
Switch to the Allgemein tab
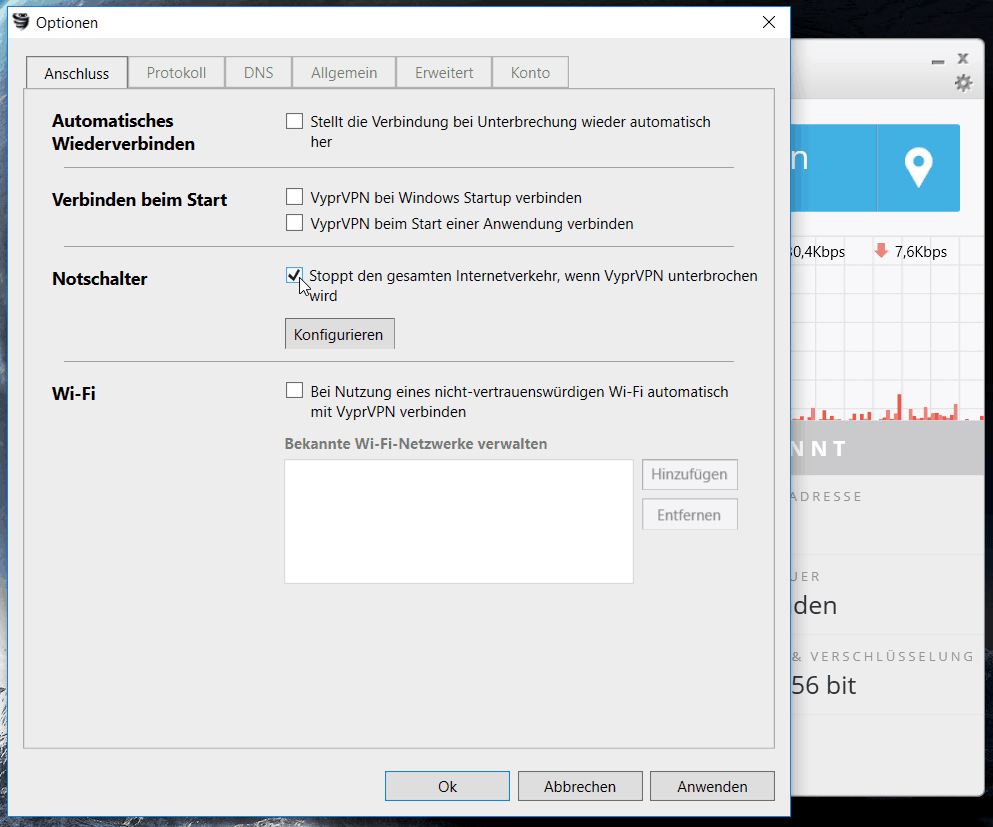pyautogui.click(x=344, y=72)
